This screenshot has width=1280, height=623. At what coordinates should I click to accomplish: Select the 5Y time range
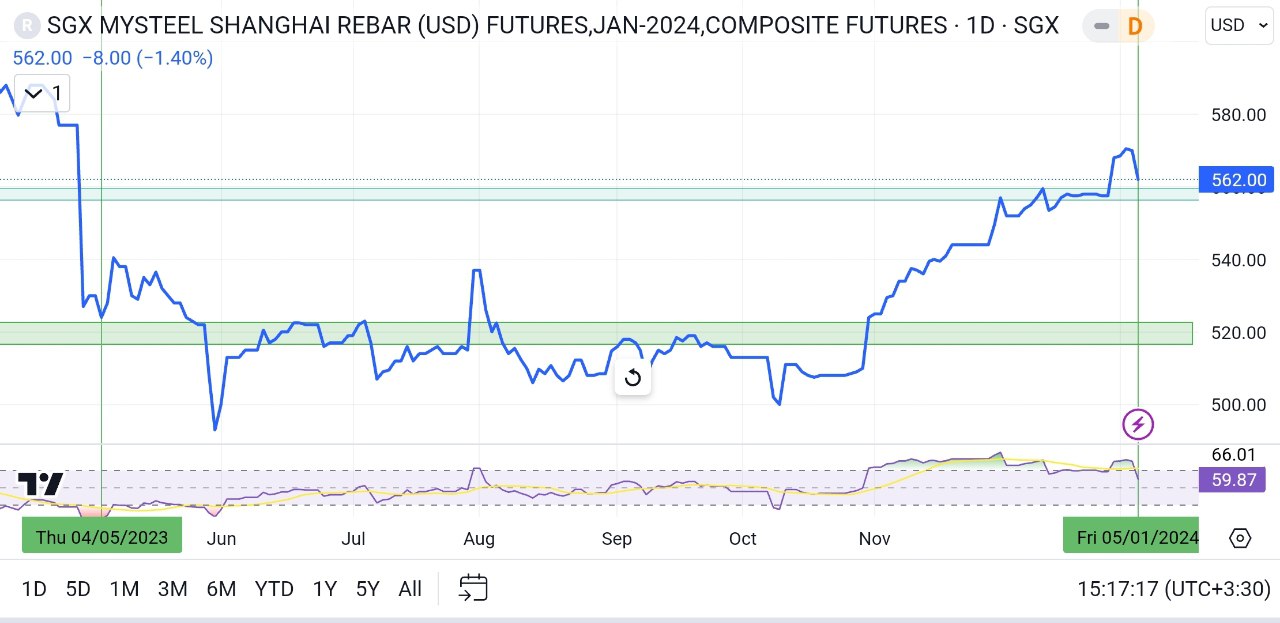click(x=368, y=589)
